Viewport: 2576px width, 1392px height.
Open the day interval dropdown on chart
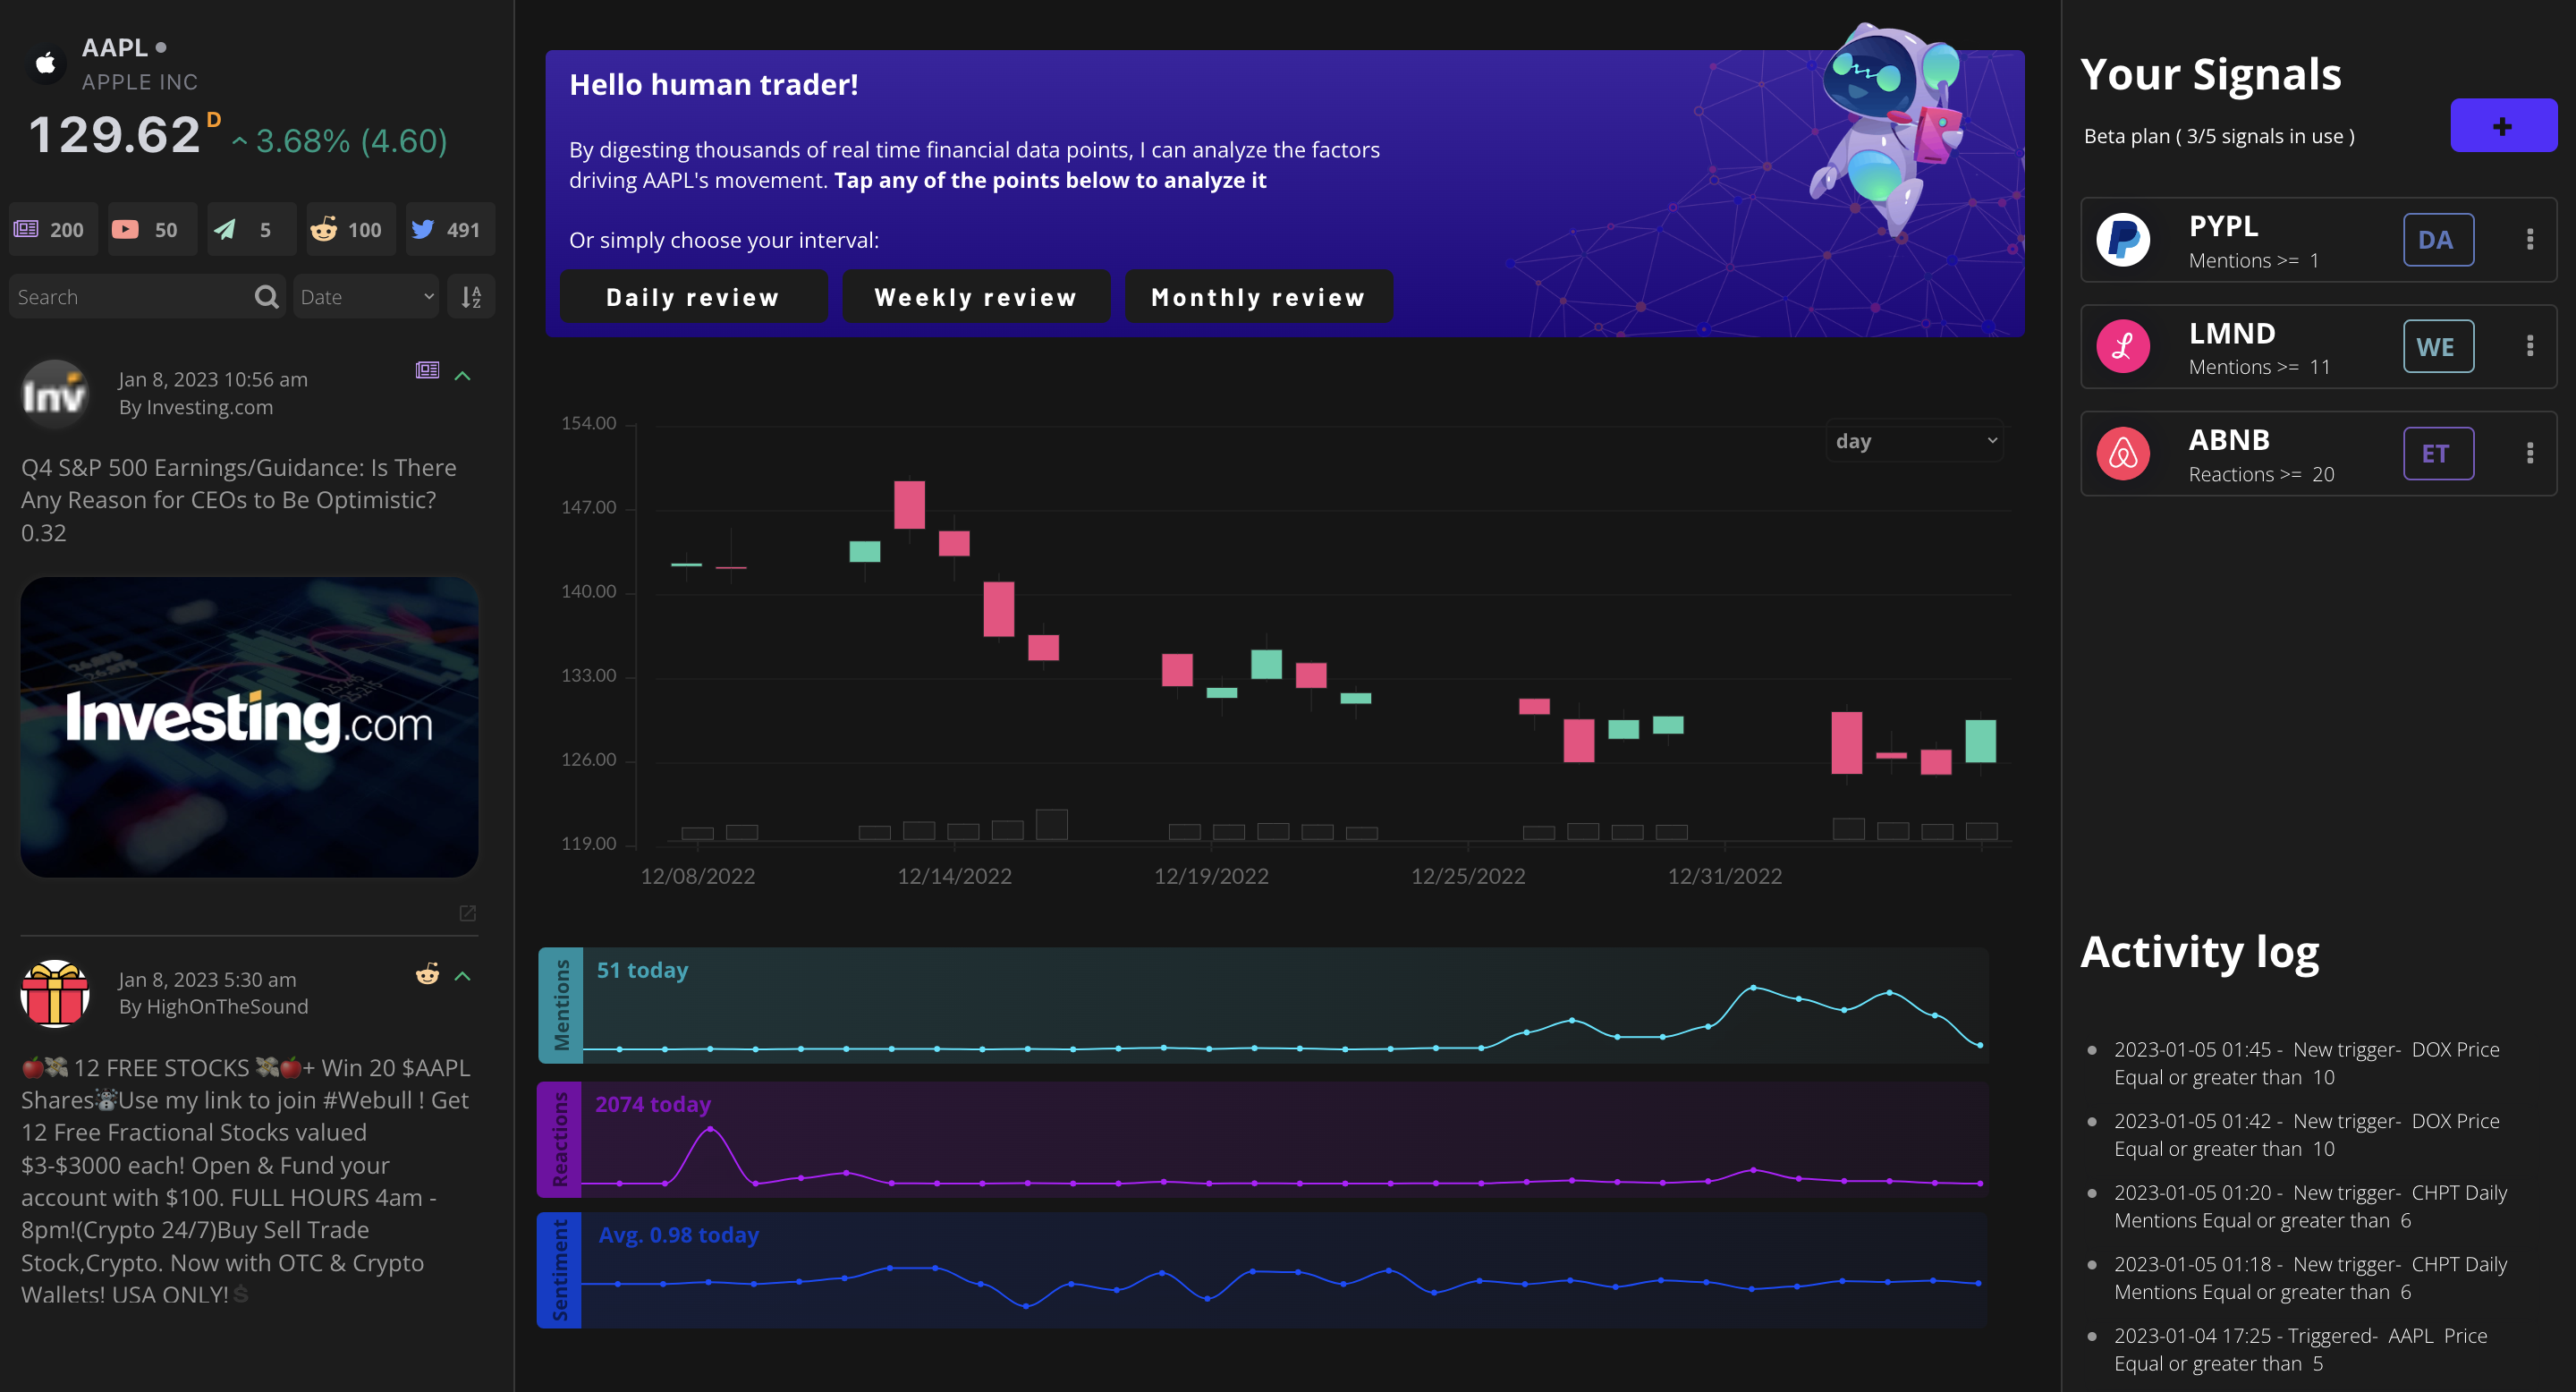[x=1915, y=441]
